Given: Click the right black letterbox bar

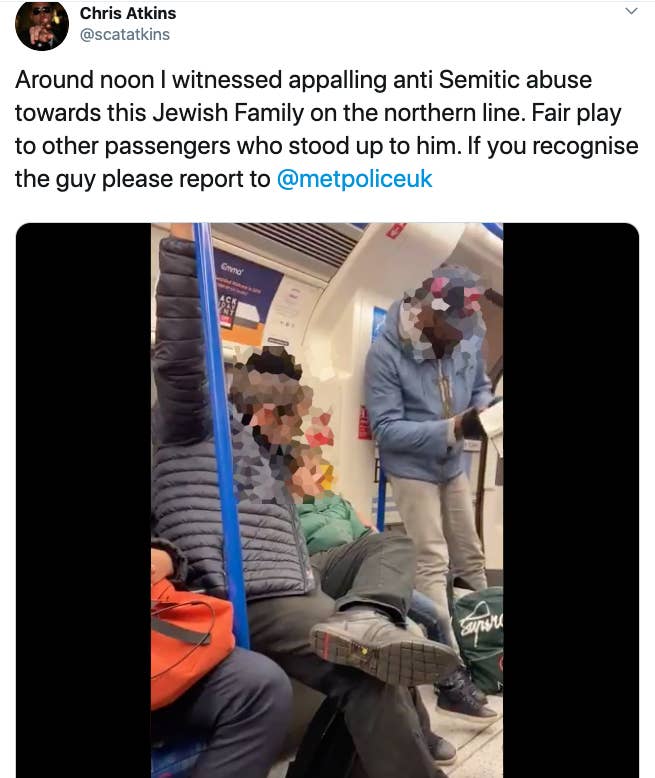Looking at the screenshot, I should tap(571, 500).
